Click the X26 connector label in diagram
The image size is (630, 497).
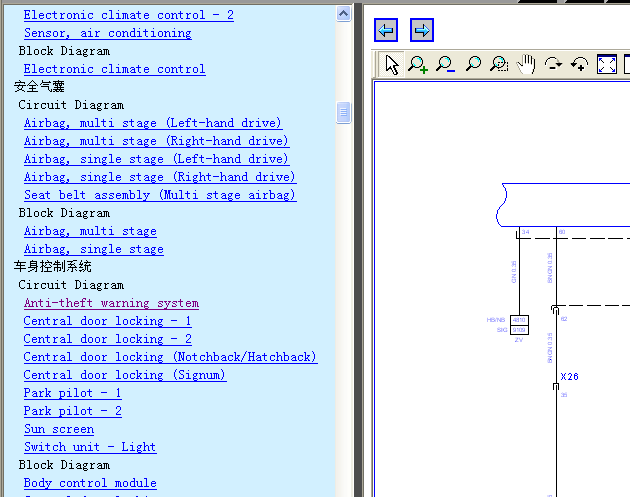click(x=569, y=377)
